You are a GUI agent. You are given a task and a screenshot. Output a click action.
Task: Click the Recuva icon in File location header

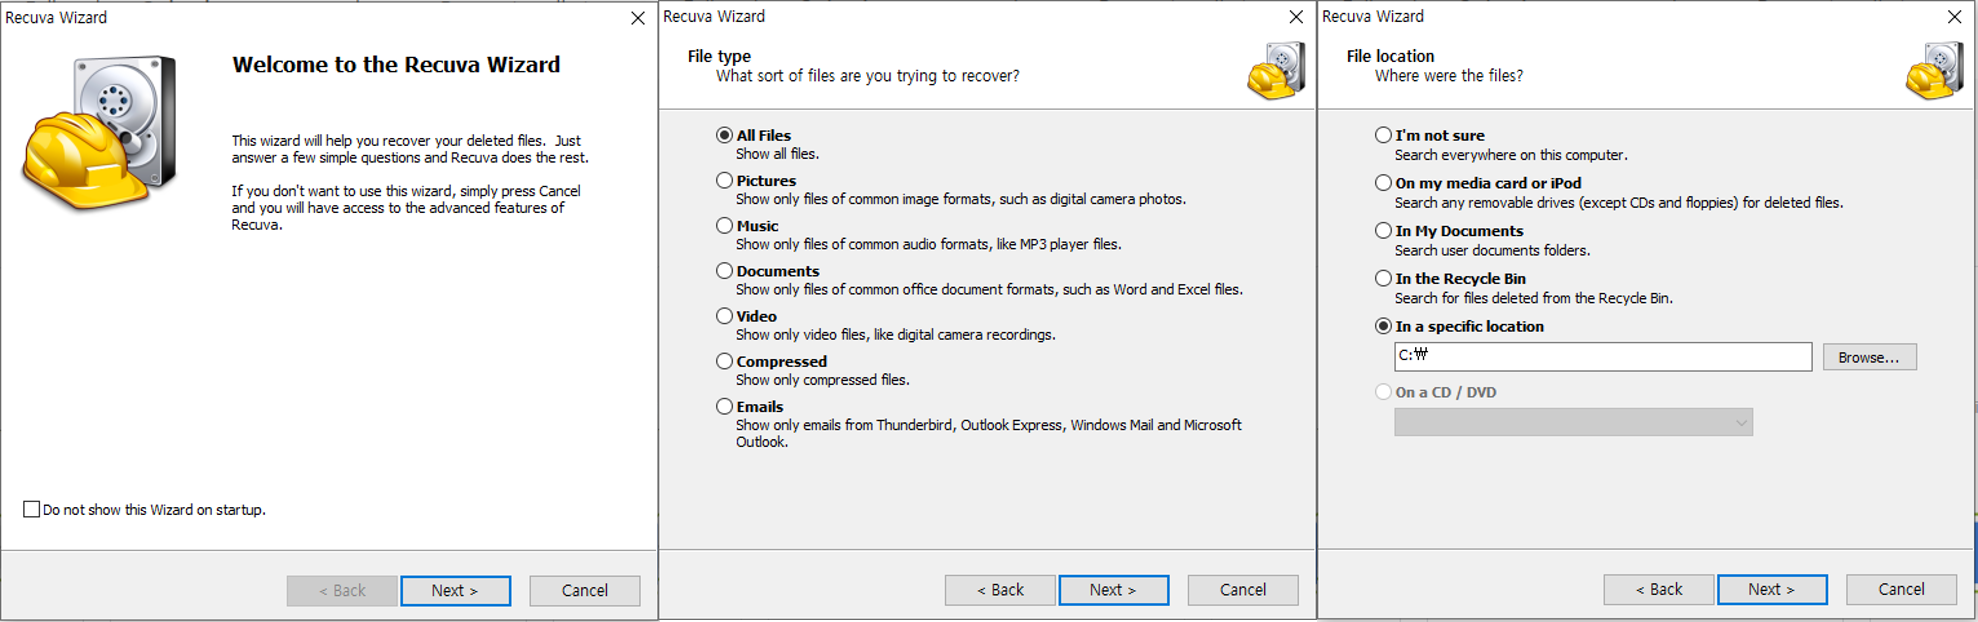pos(1934,71)
